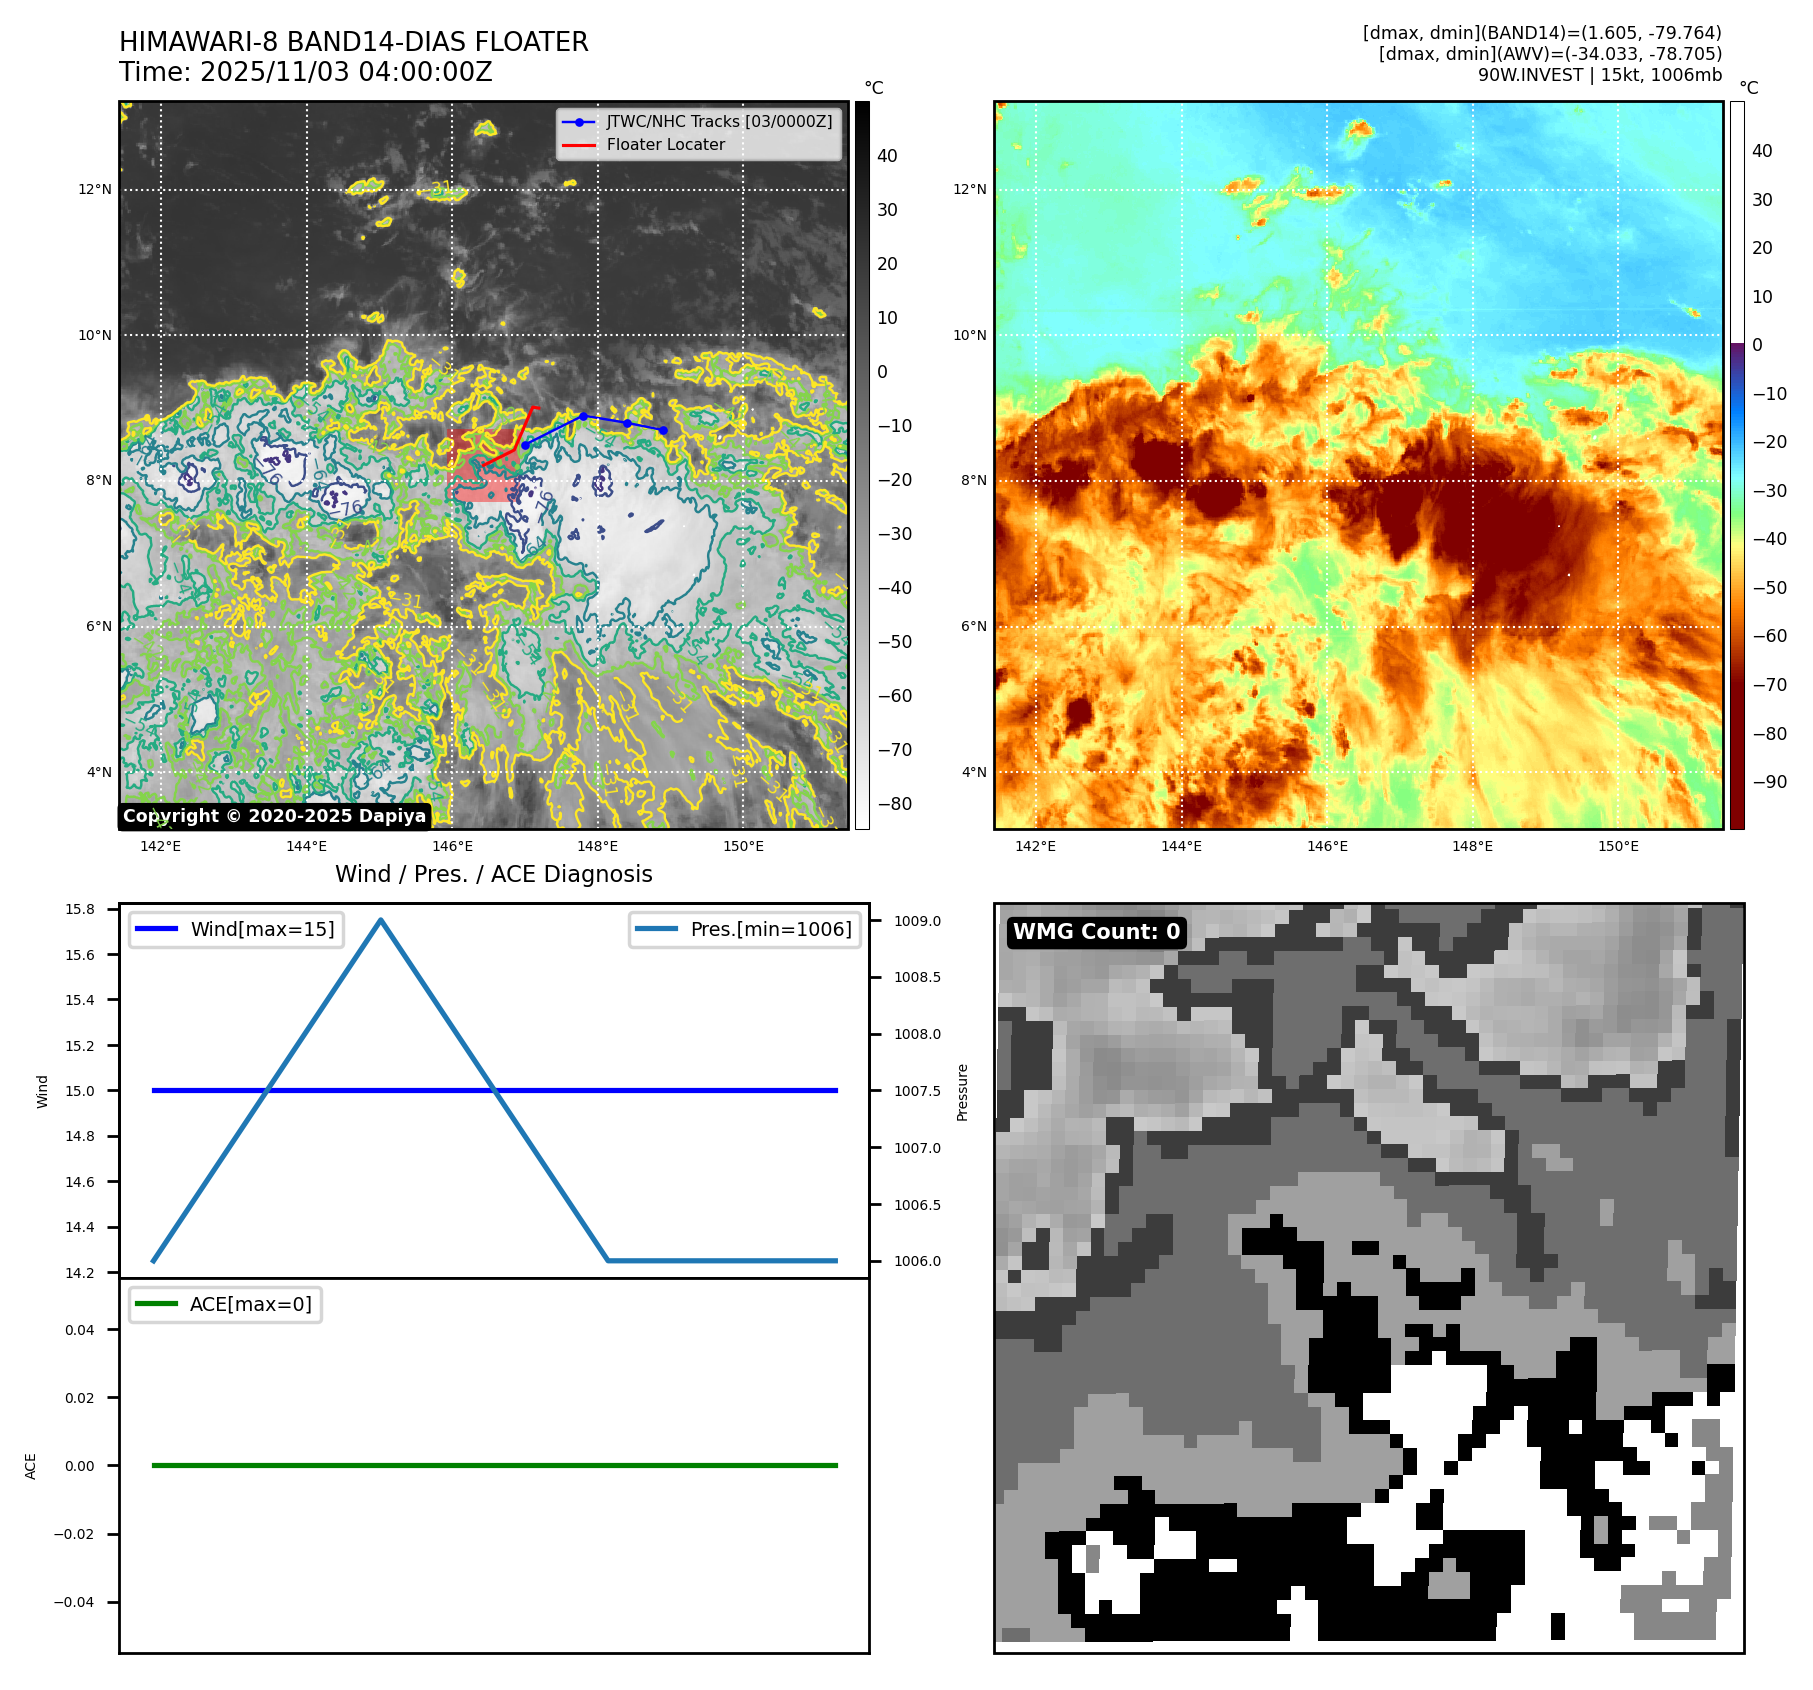Click the vertical Pressure axis label
Image resolution: width=1813 pixels, height=1690 pixels.
[962, 1092]
